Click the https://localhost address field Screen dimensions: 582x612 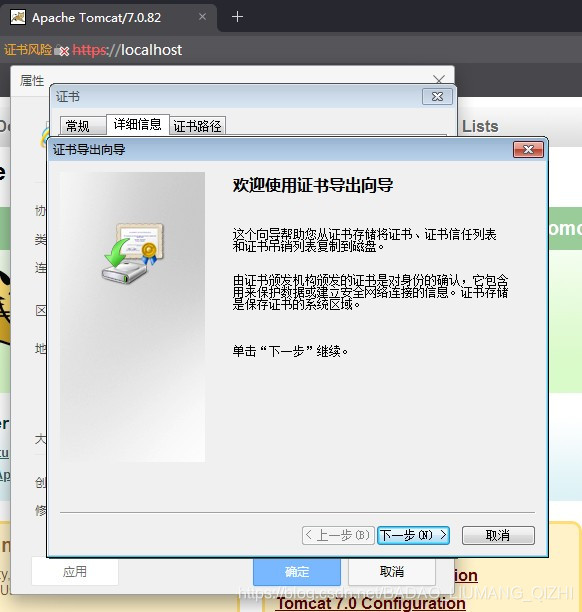127,50
